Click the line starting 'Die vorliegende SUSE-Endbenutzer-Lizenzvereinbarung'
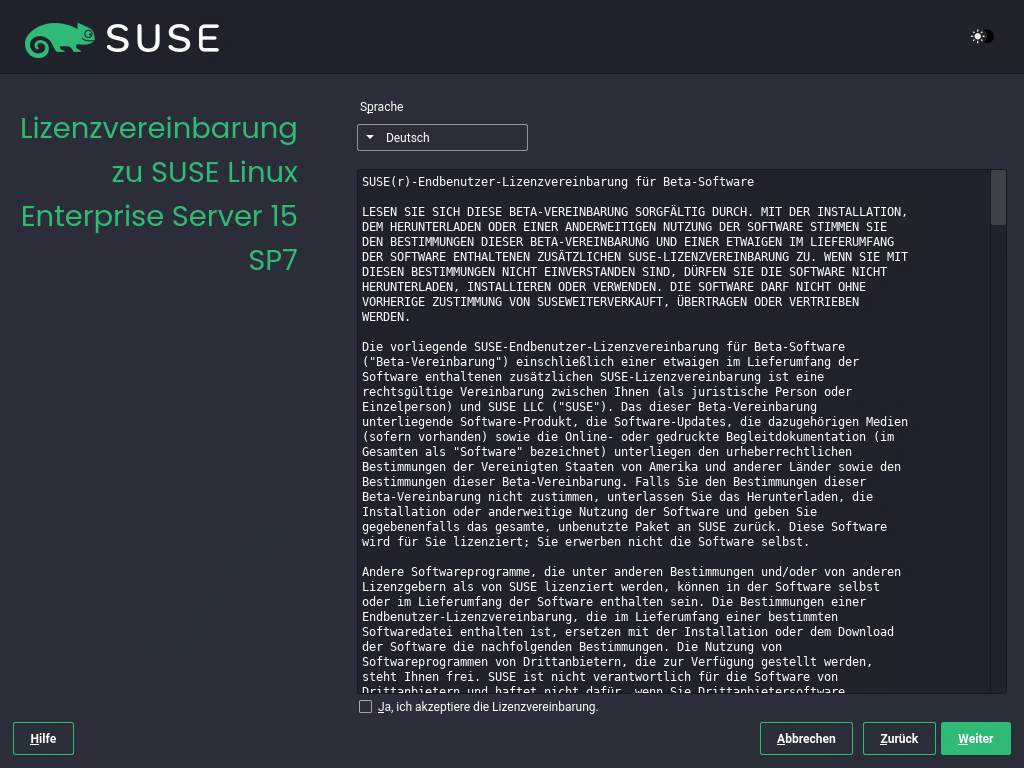The width and height of the screenshot is (1024, 768). tap(603, 347)
